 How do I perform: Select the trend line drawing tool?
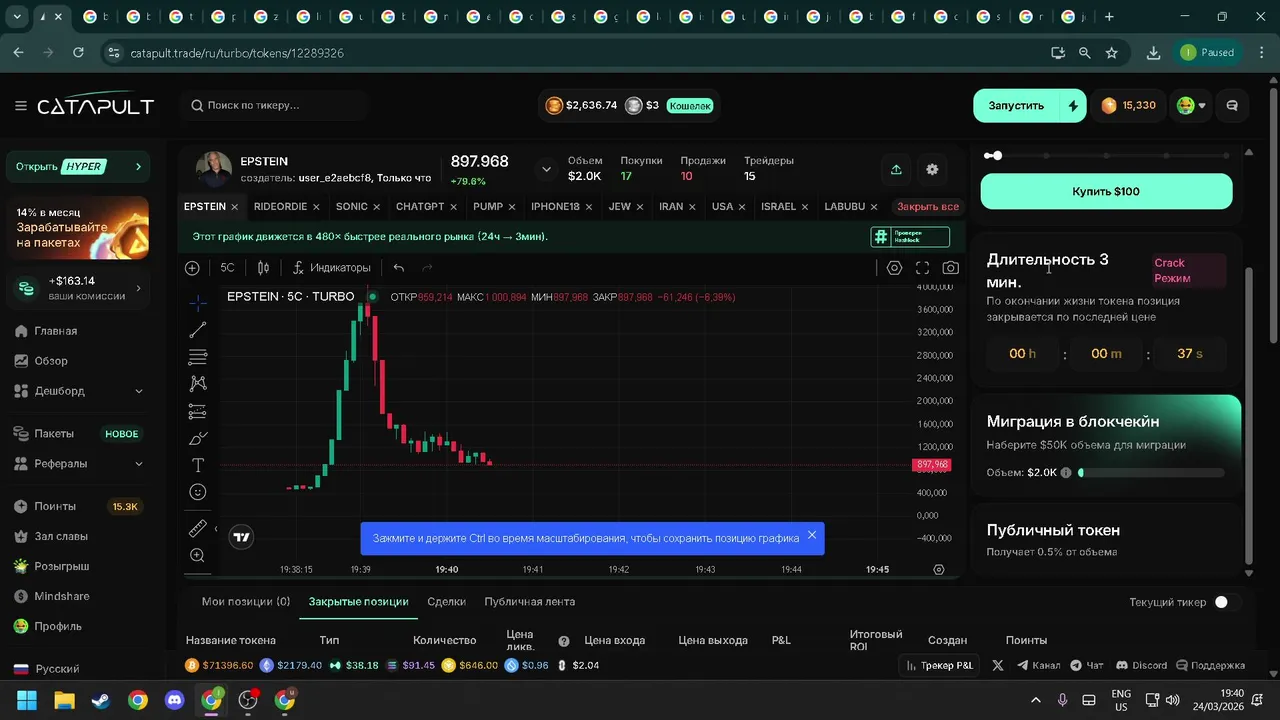pos(198,330)
